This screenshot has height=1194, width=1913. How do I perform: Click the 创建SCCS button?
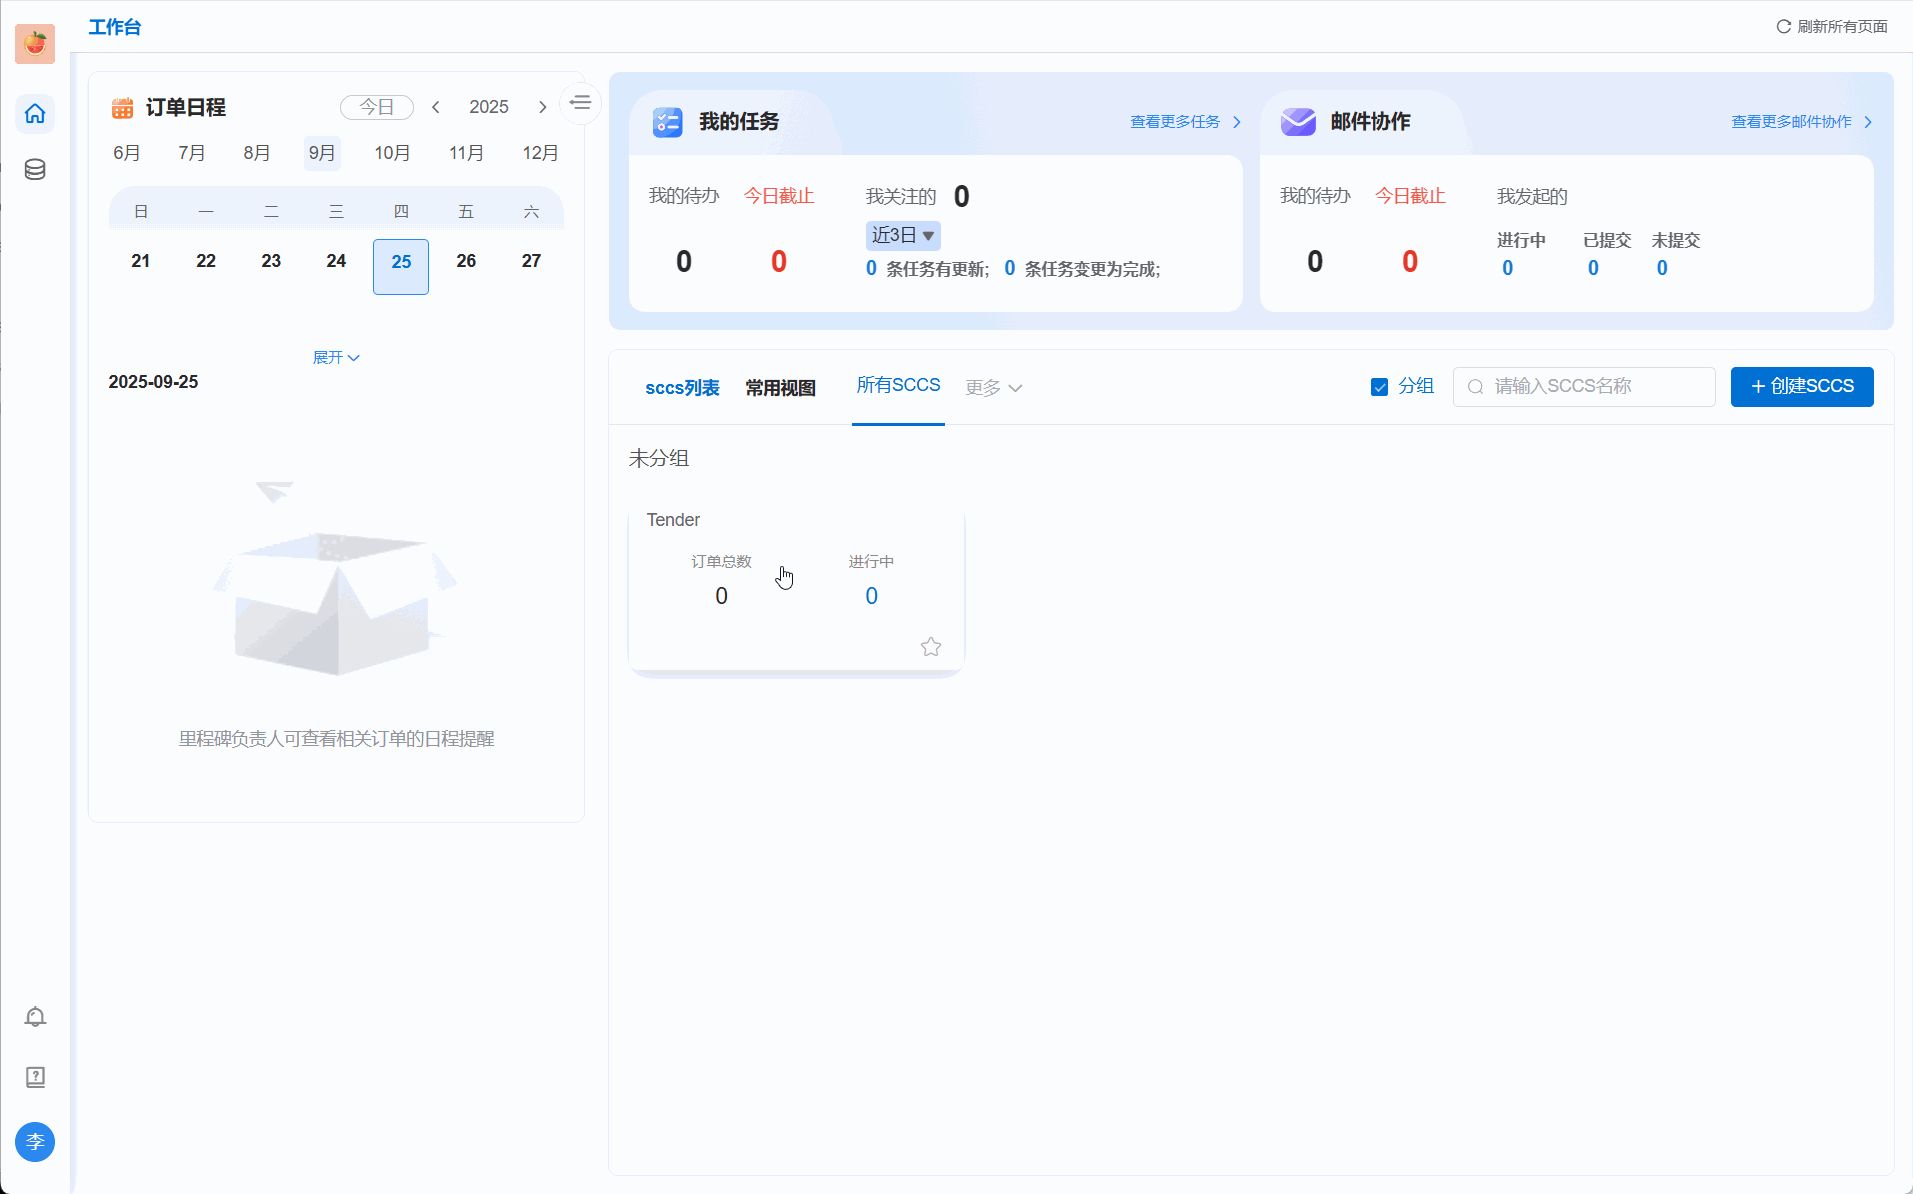[x=1801, y=387]
